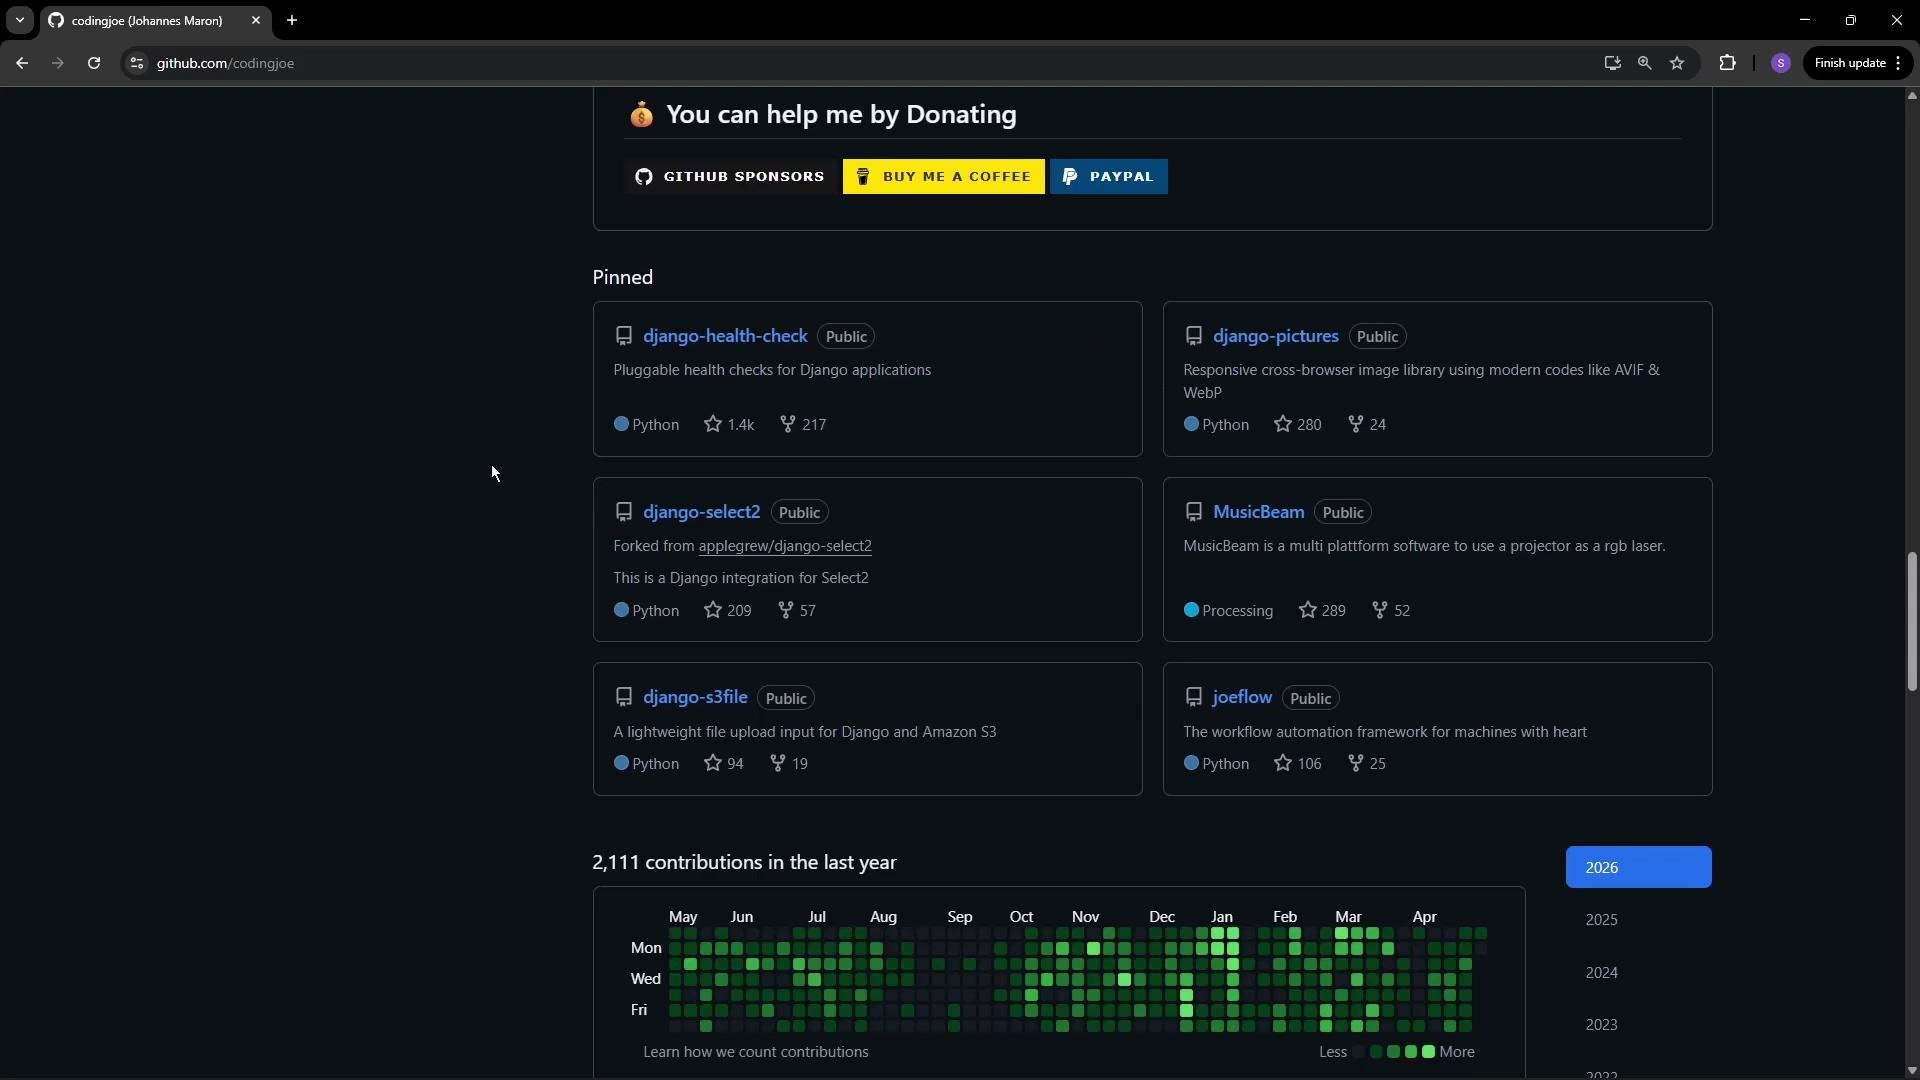Open the MusicBeam repository
The height and width of the screenshot is (1080, 1920).
1258,512
